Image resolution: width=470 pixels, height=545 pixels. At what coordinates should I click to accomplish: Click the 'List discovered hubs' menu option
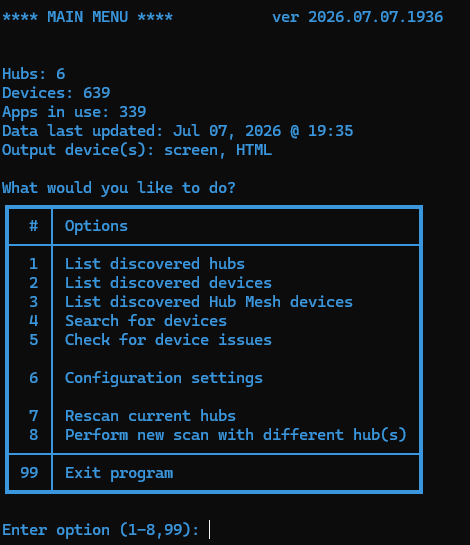(x=155, y=264)
